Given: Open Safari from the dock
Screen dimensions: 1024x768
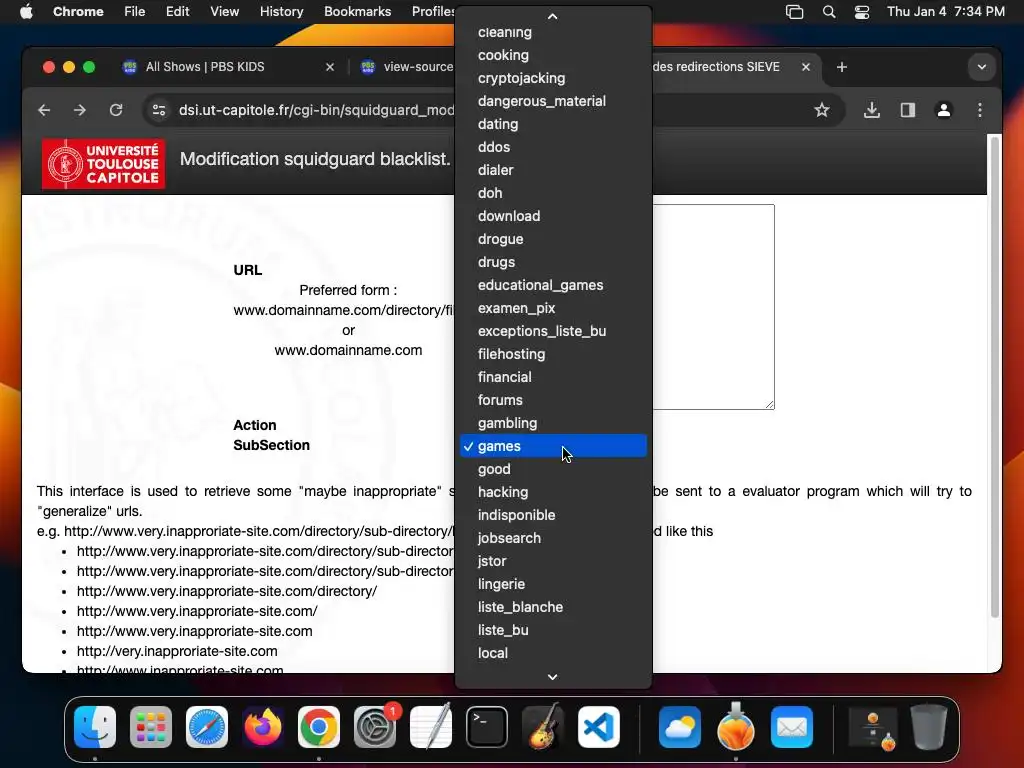Looking at the screenshot, I should point(207,727).
